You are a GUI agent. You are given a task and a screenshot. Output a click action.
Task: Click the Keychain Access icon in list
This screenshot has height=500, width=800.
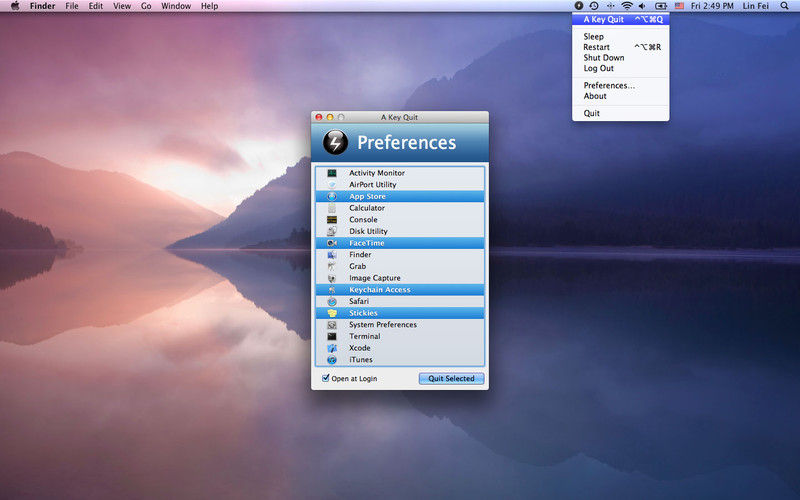[x=332, y=290]
